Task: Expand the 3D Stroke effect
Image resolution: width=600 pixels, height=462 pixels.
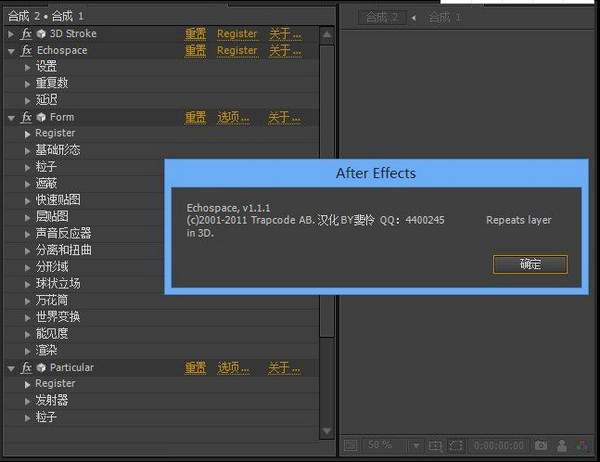Action: [11, 34]
